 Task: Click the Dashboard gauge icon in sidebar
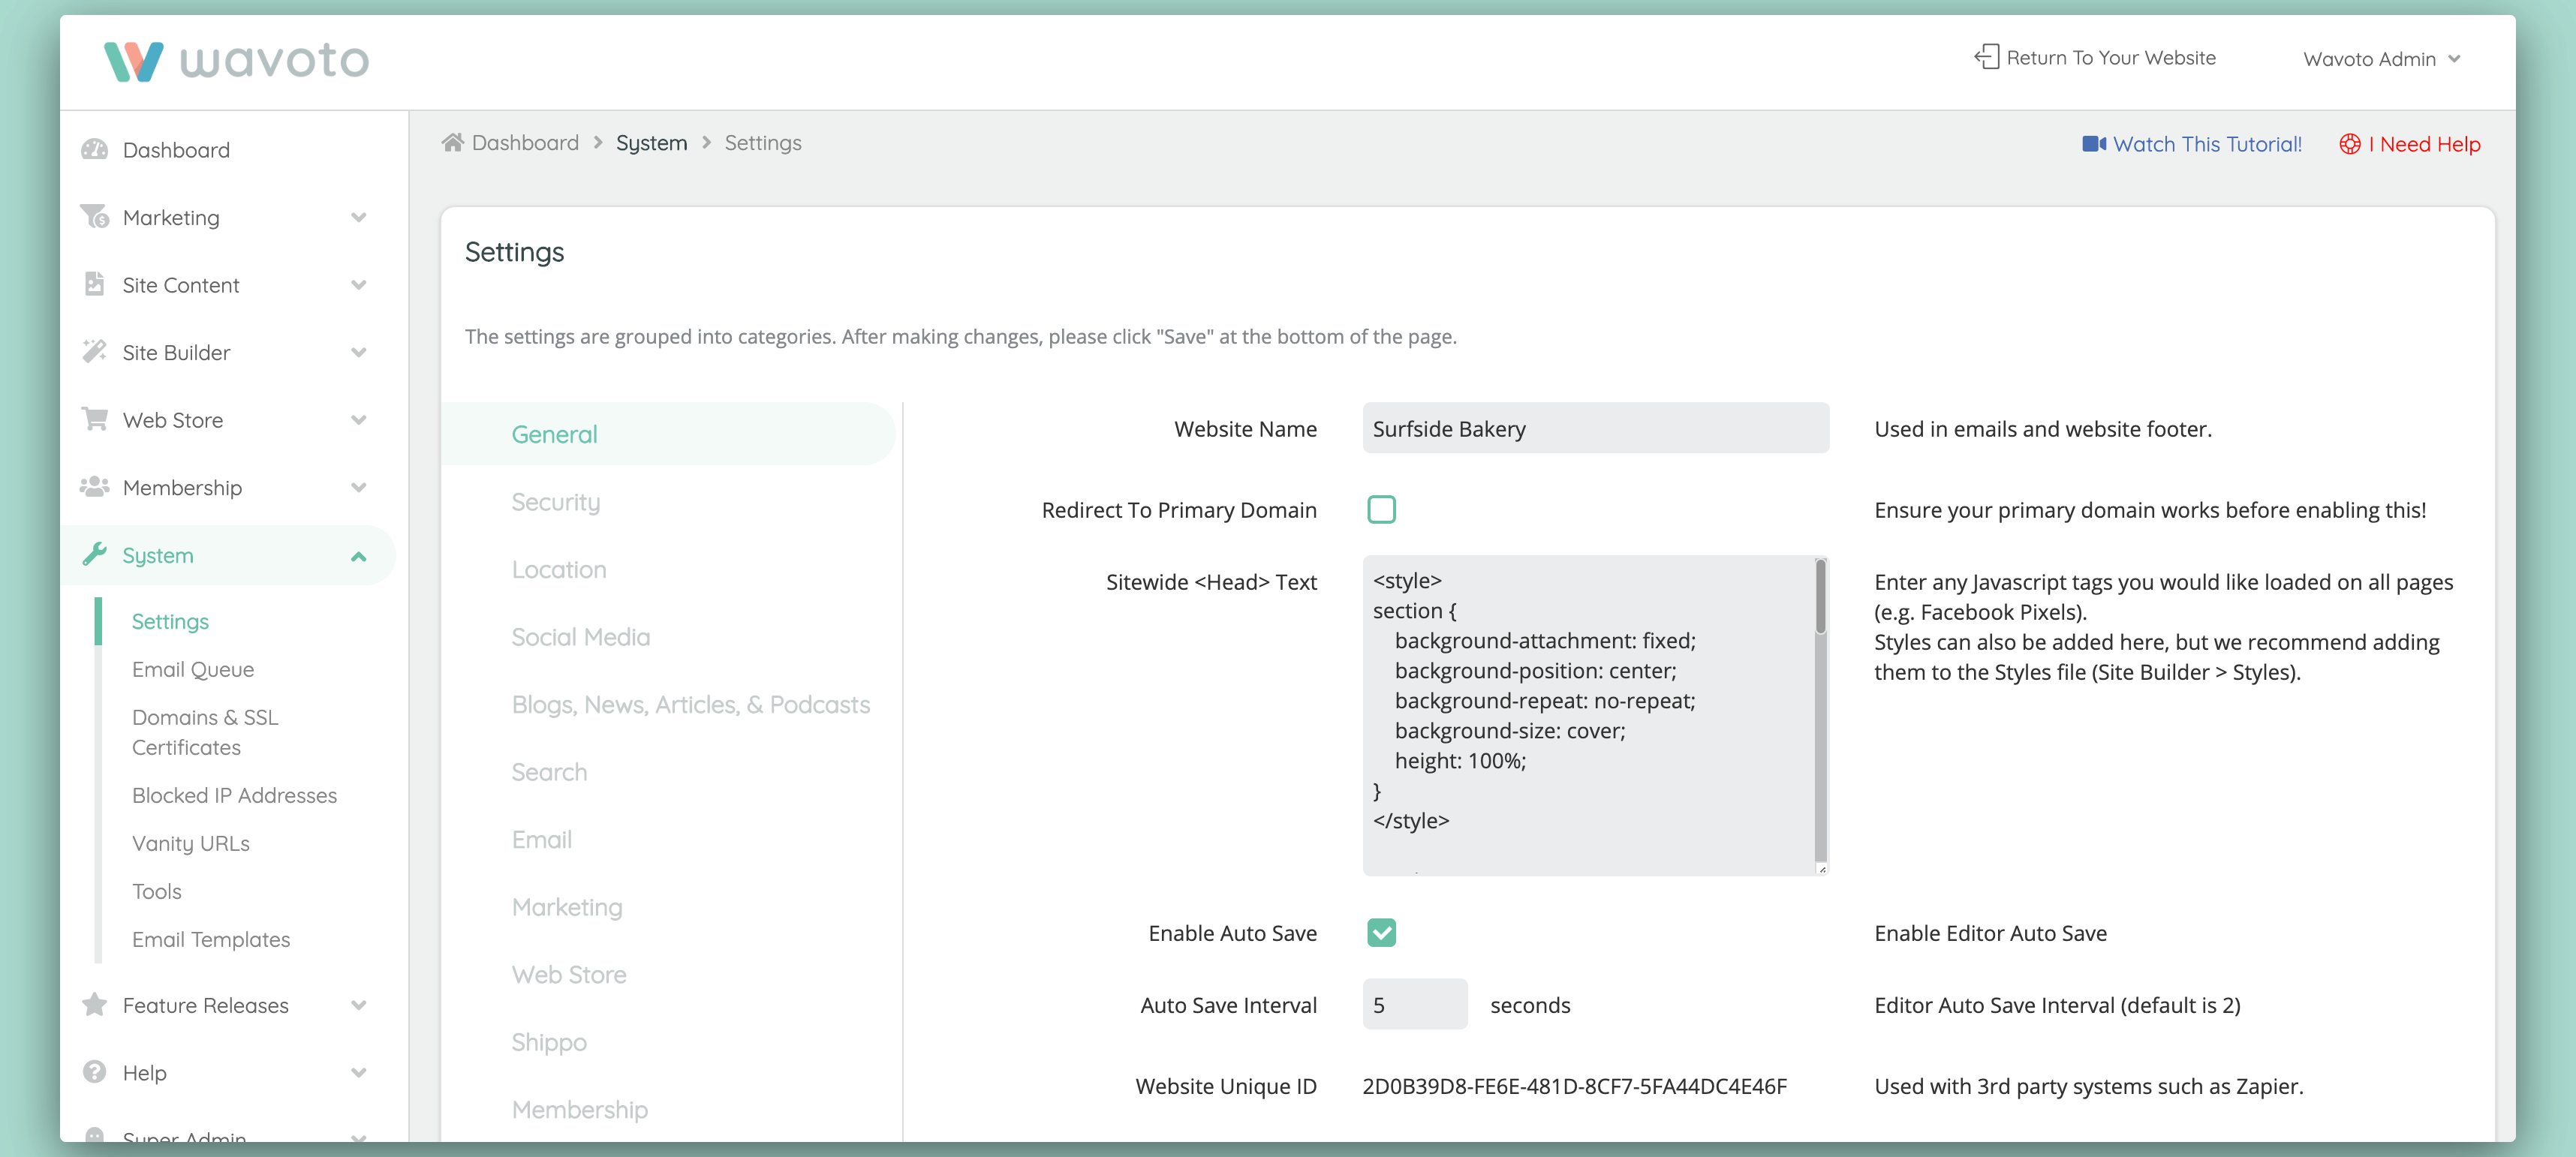pyautogui.click(x=95, y=150)
